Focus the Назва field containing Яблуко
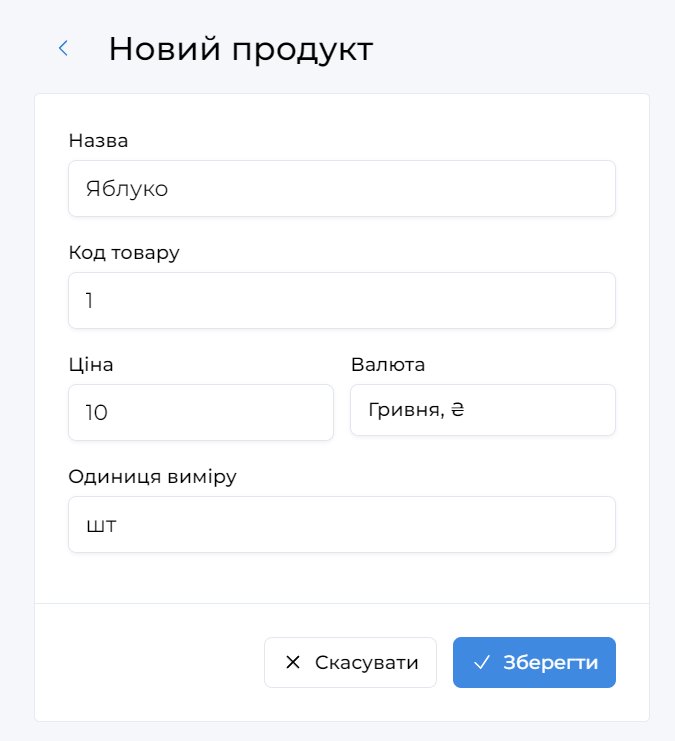Image resolution: width=675 pixels, height=741 pixels. [x=341, y=188]
